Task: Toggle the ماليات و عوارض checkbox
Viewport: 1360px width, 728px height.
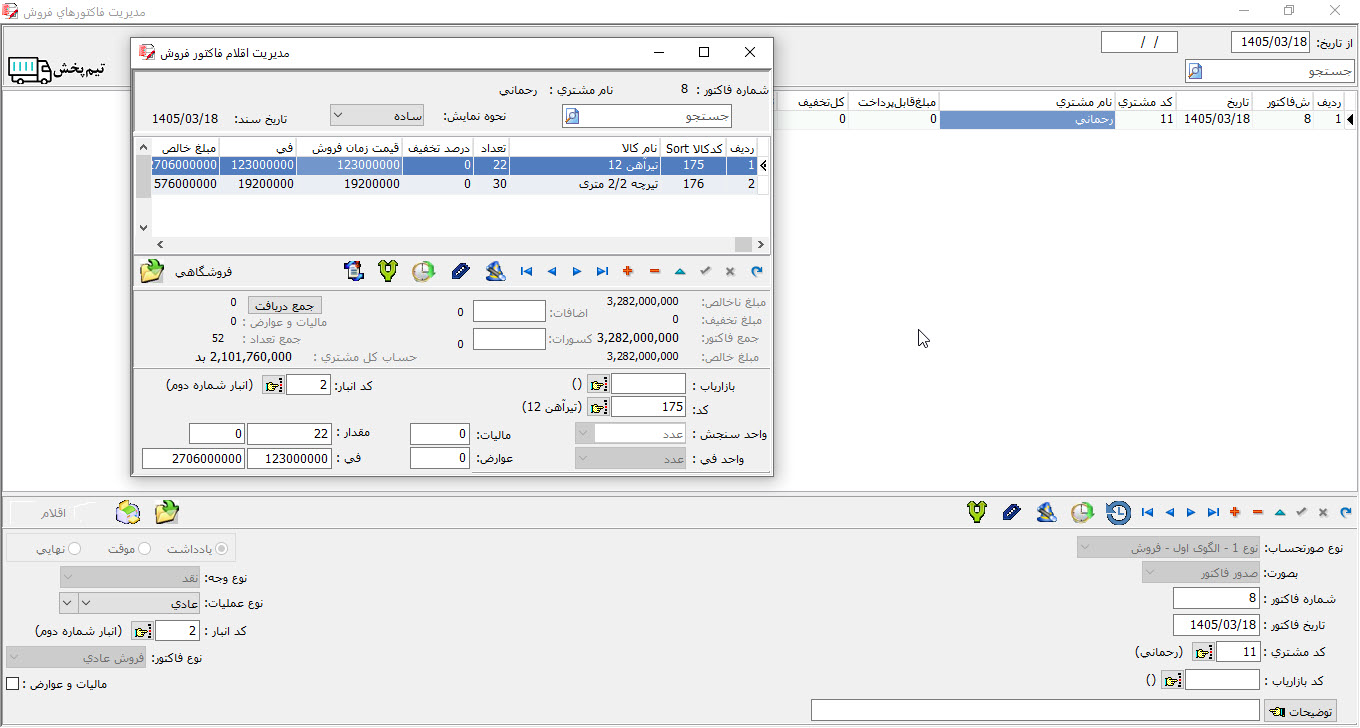Action: click(13, 684)
